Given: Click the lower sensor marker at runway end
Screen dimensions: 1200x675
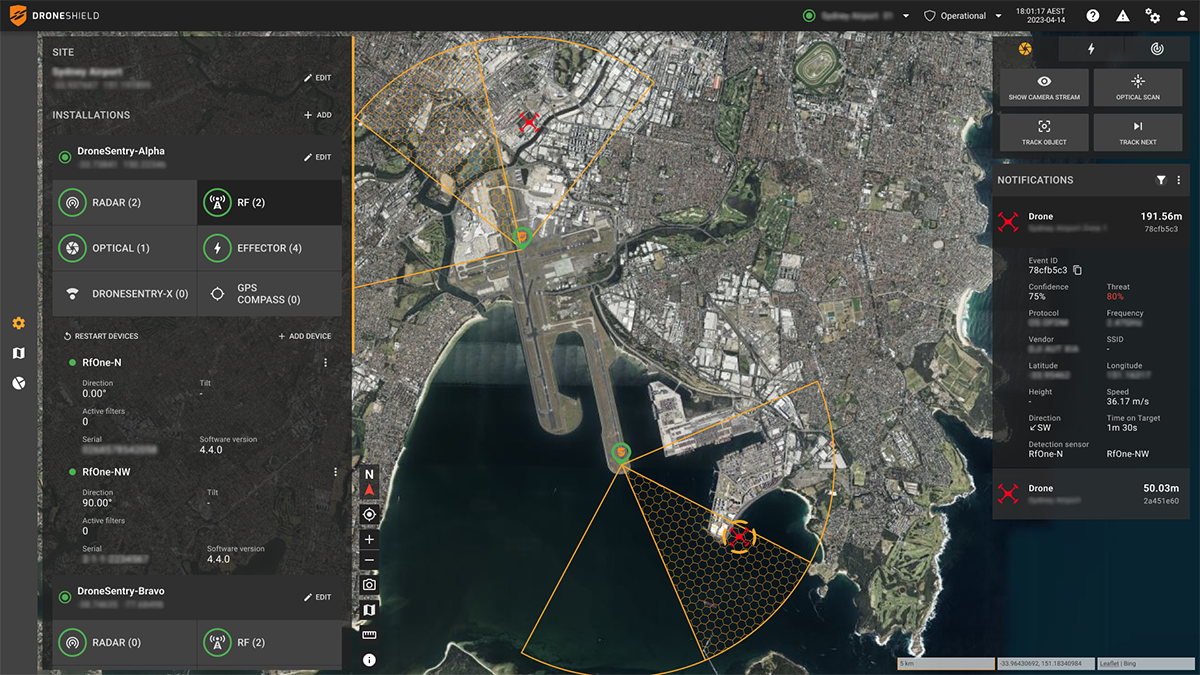Looking at the screenshot, I should (x=621, y=453).
